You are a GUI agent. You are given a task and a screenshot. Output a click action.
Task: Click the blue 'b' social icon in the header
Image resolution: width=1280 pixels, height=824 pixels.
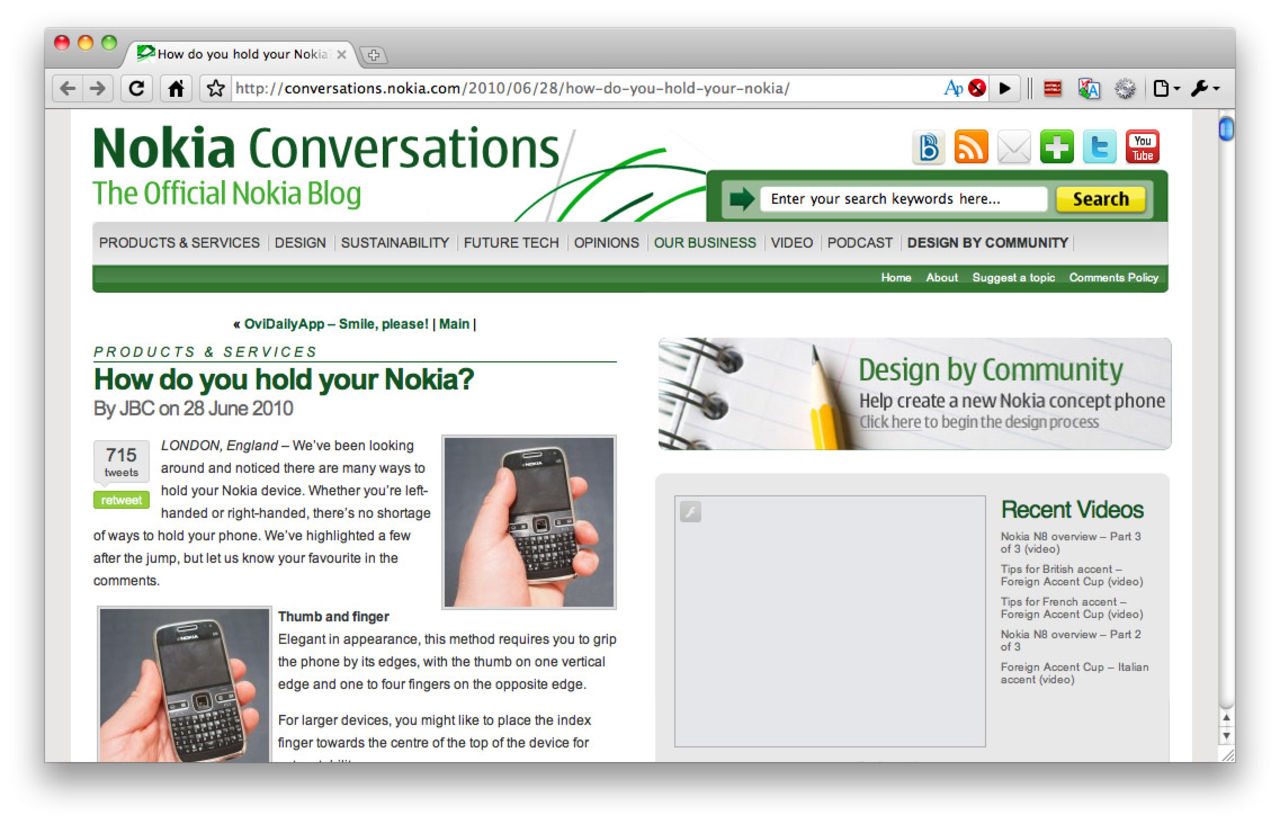(x=929, y=147)
